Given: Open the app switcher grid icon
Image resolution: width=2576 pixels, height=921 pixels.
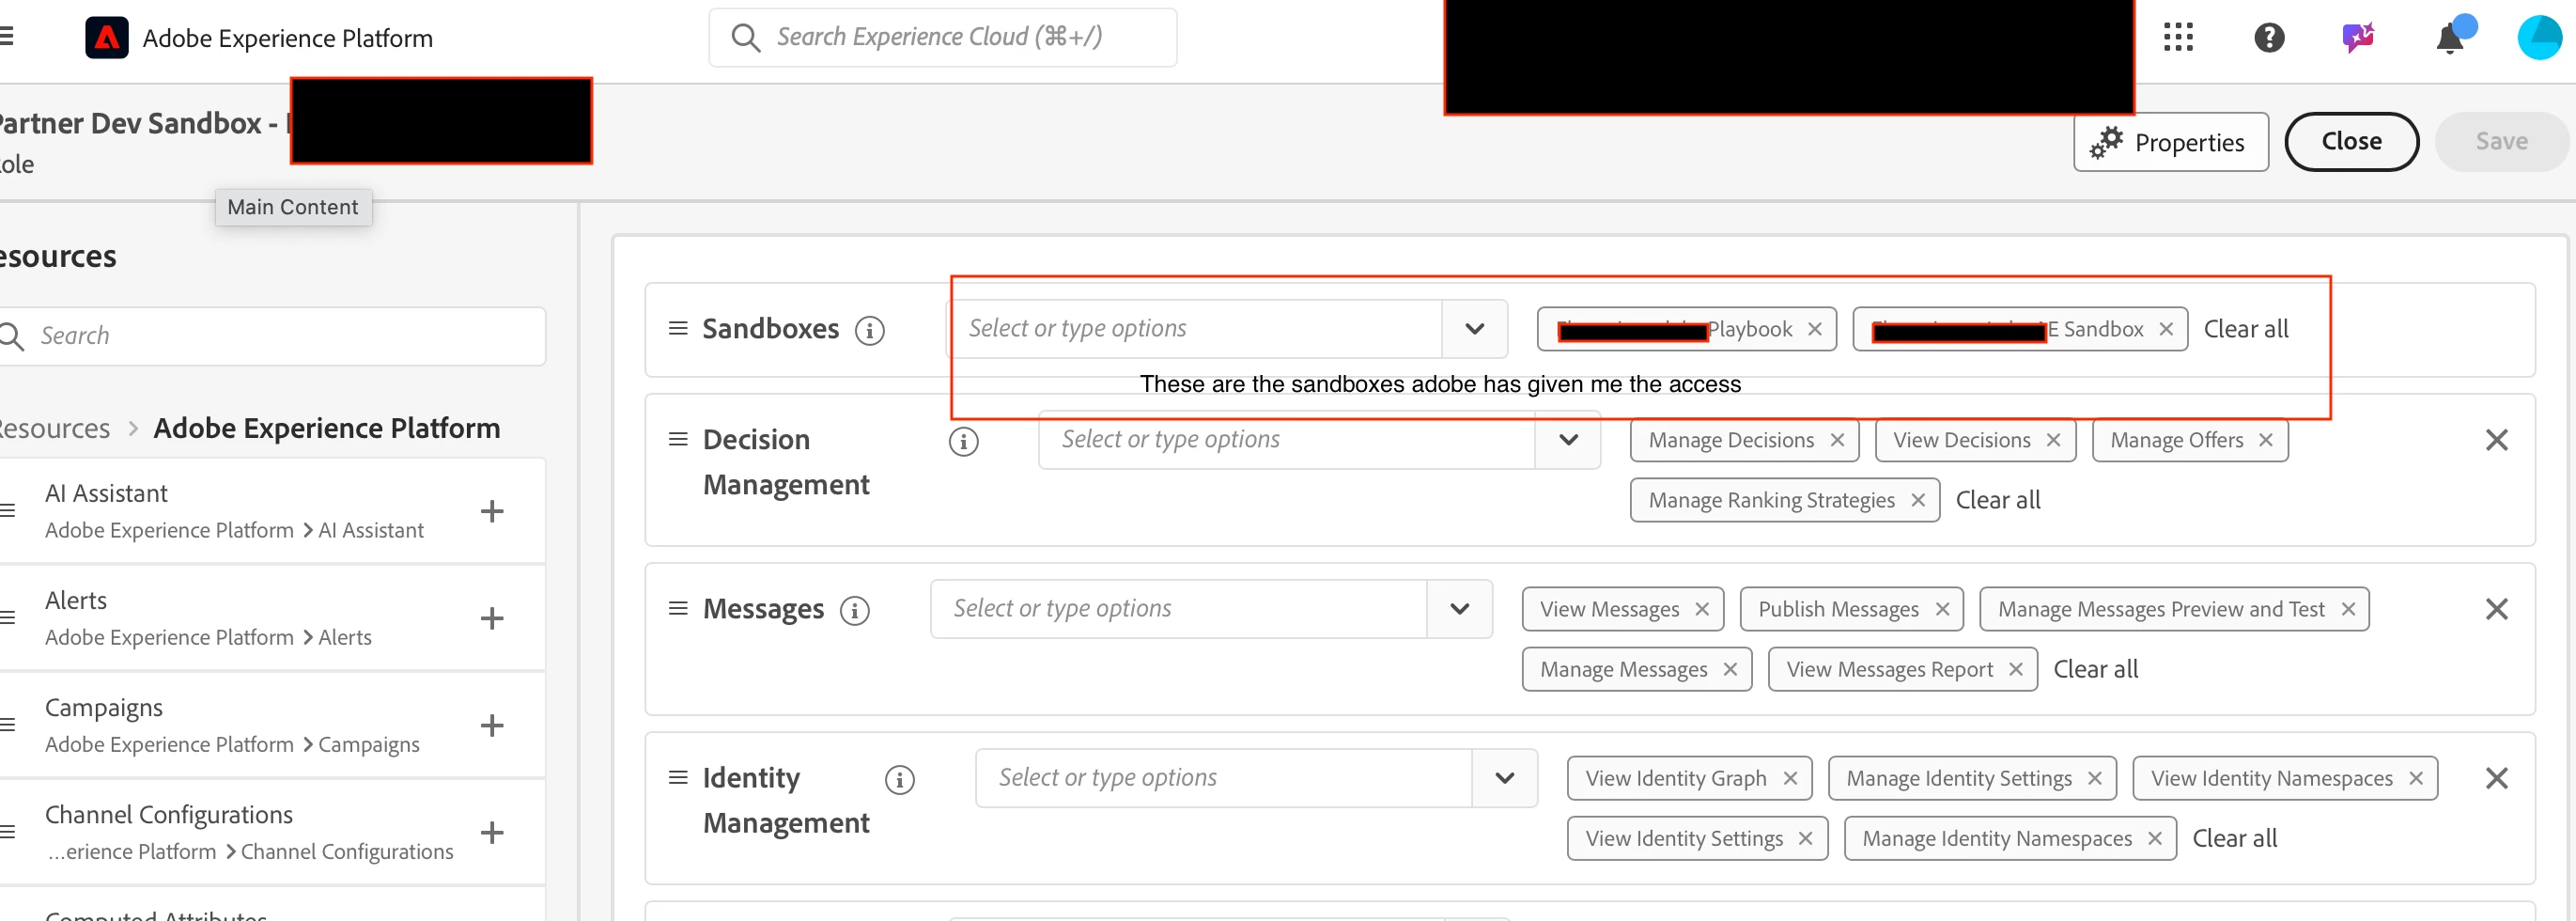Looking at the screenshot, I should click(2177, 38).
